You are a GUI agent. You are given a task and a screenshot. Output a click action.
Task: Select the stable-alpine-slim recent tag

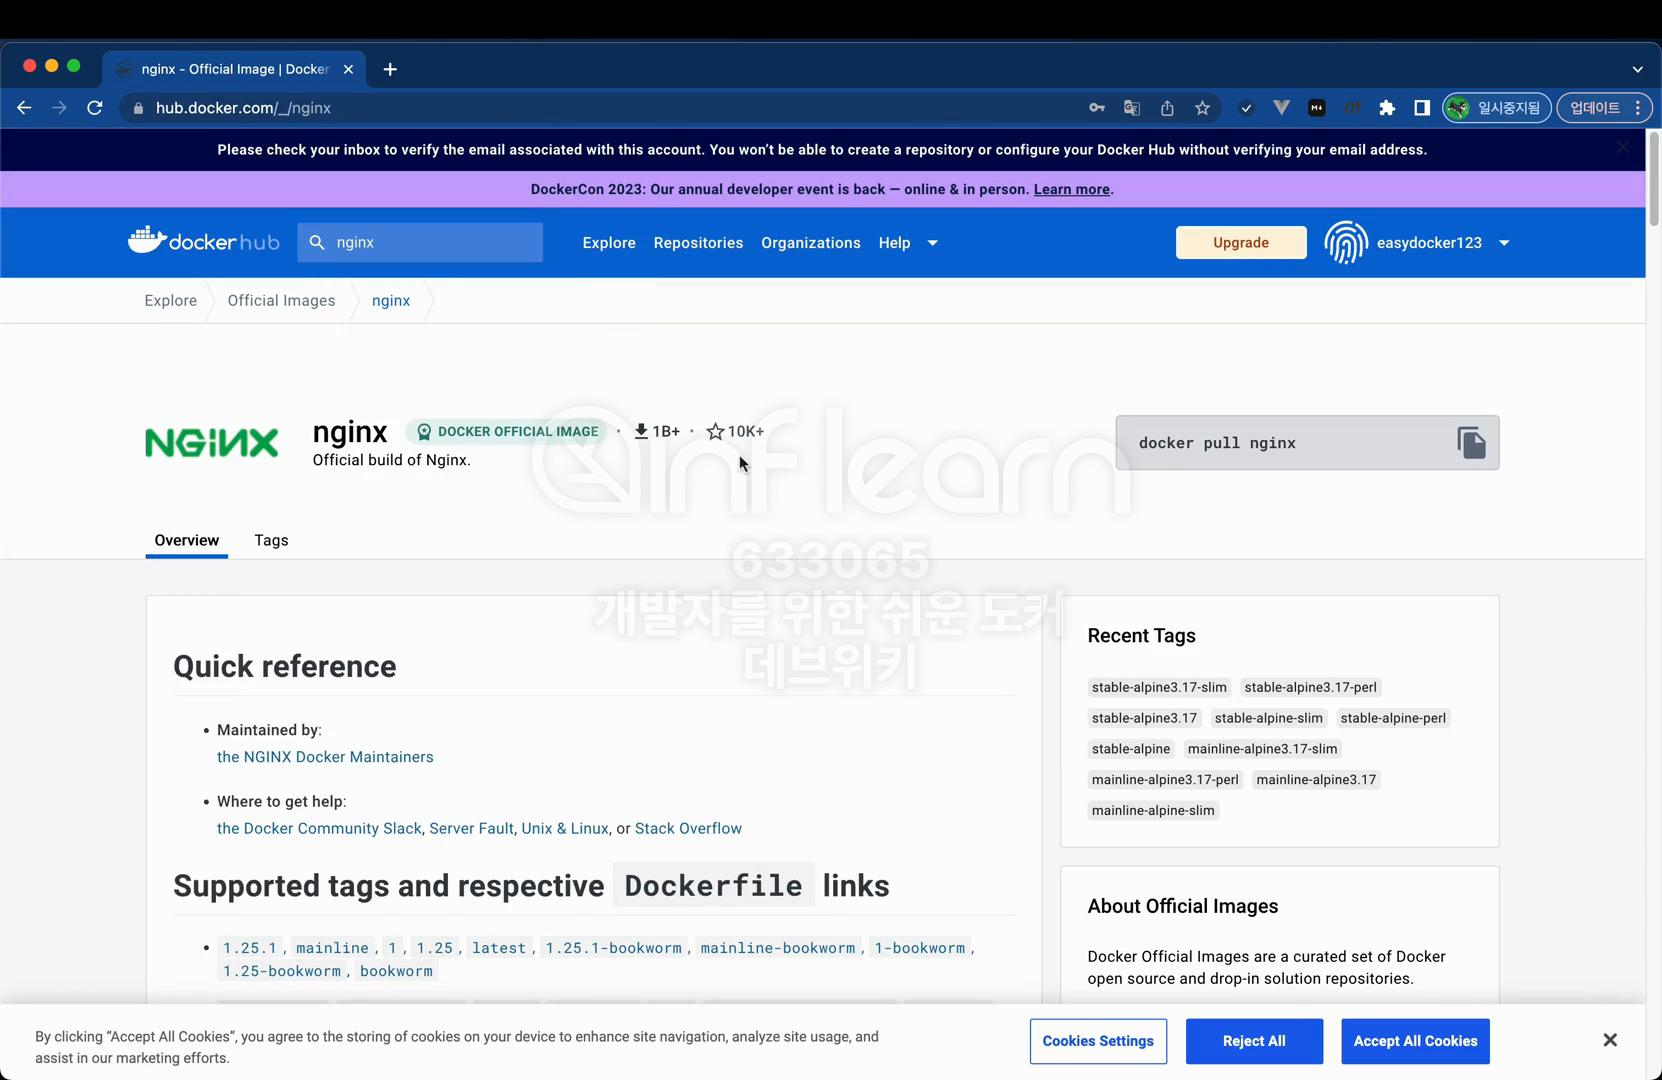click(1268, 718)
